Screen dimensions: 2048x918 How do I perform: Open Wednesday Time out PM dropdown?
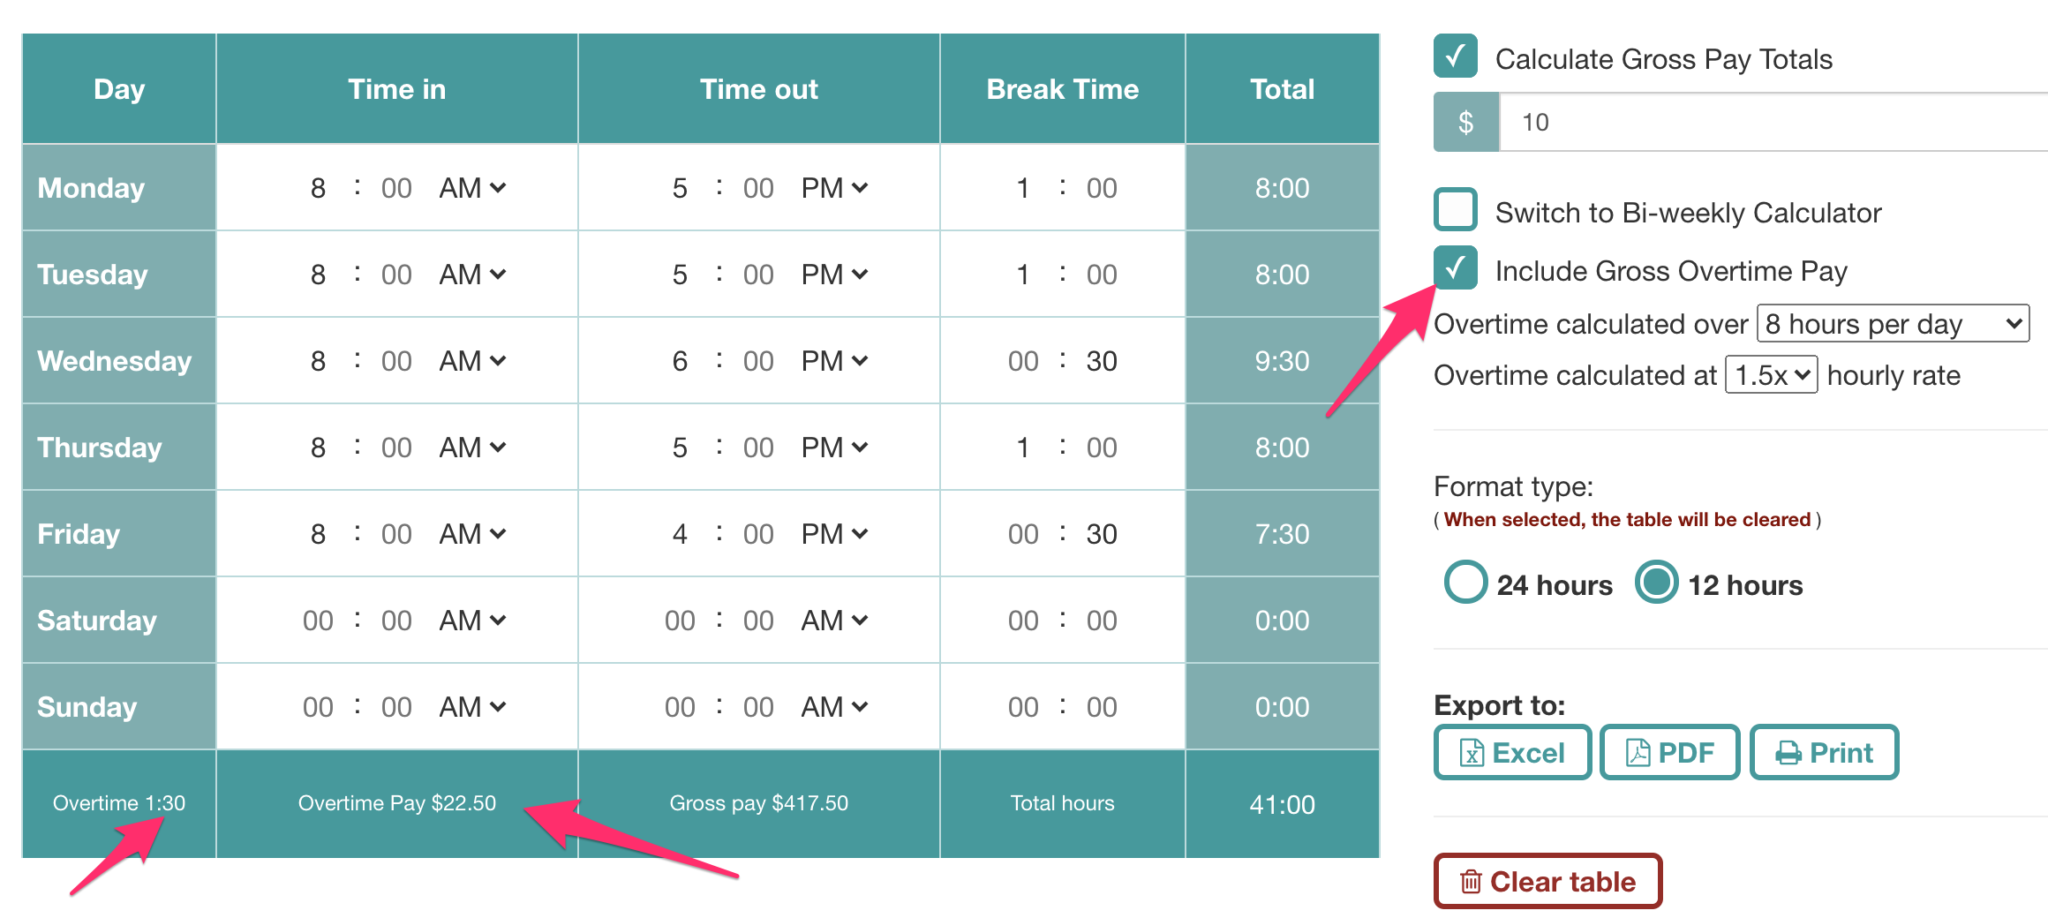(x=834, y=361)
